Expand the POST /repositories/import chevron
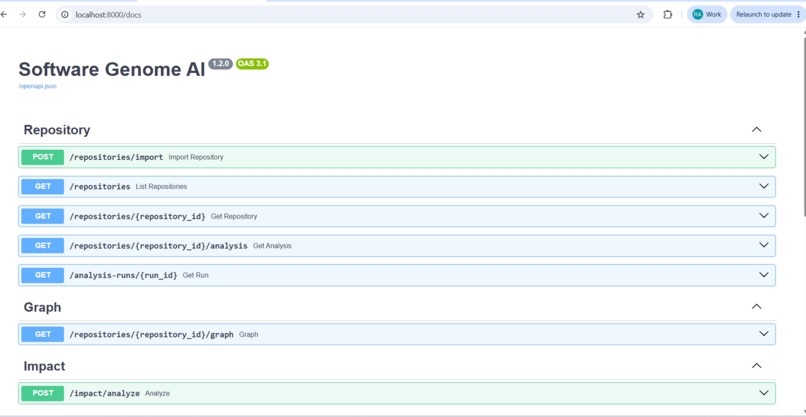 764,157
